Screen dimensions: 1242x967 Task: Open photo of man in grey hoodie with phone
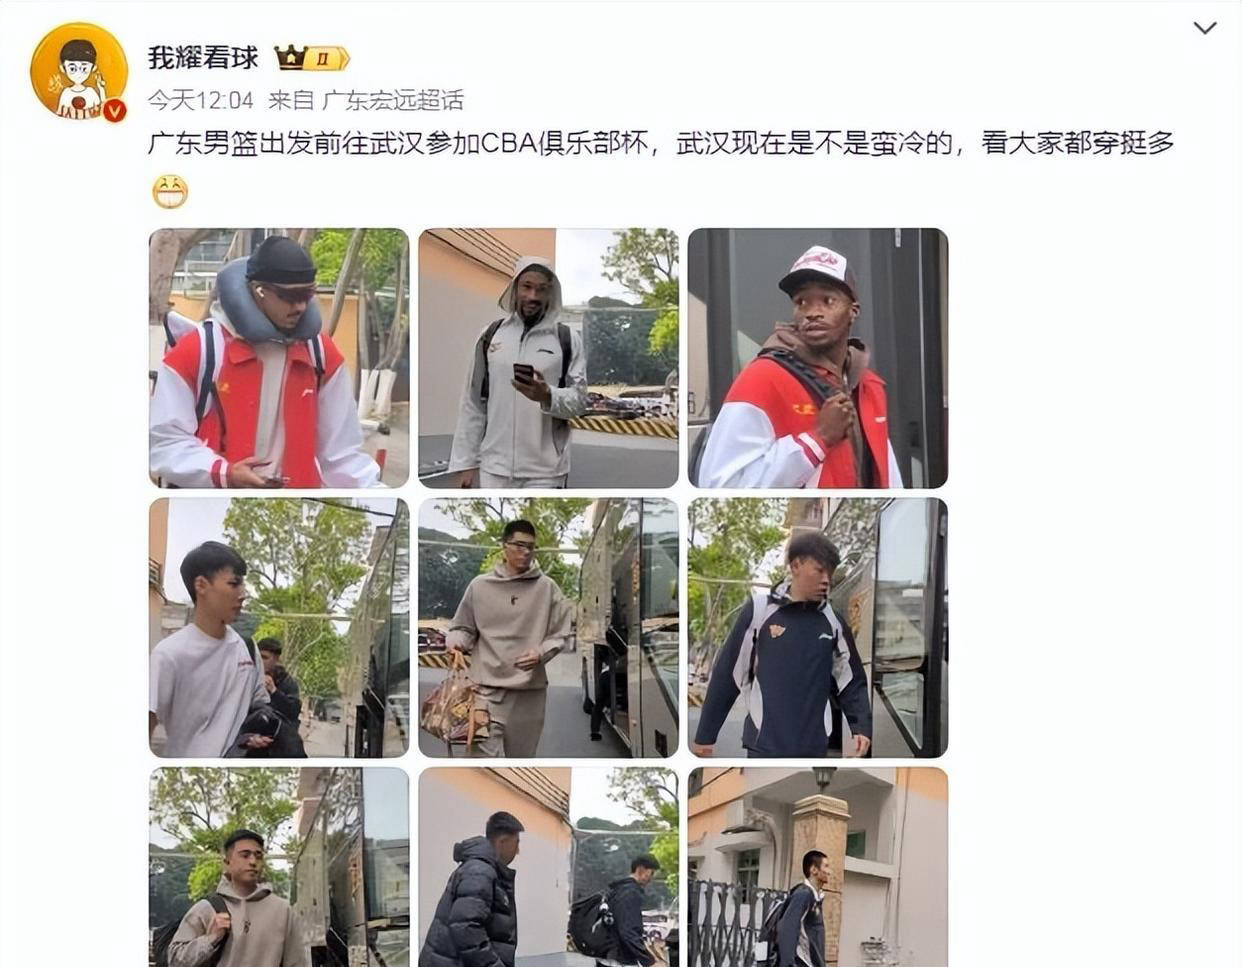tap(548, 358)
